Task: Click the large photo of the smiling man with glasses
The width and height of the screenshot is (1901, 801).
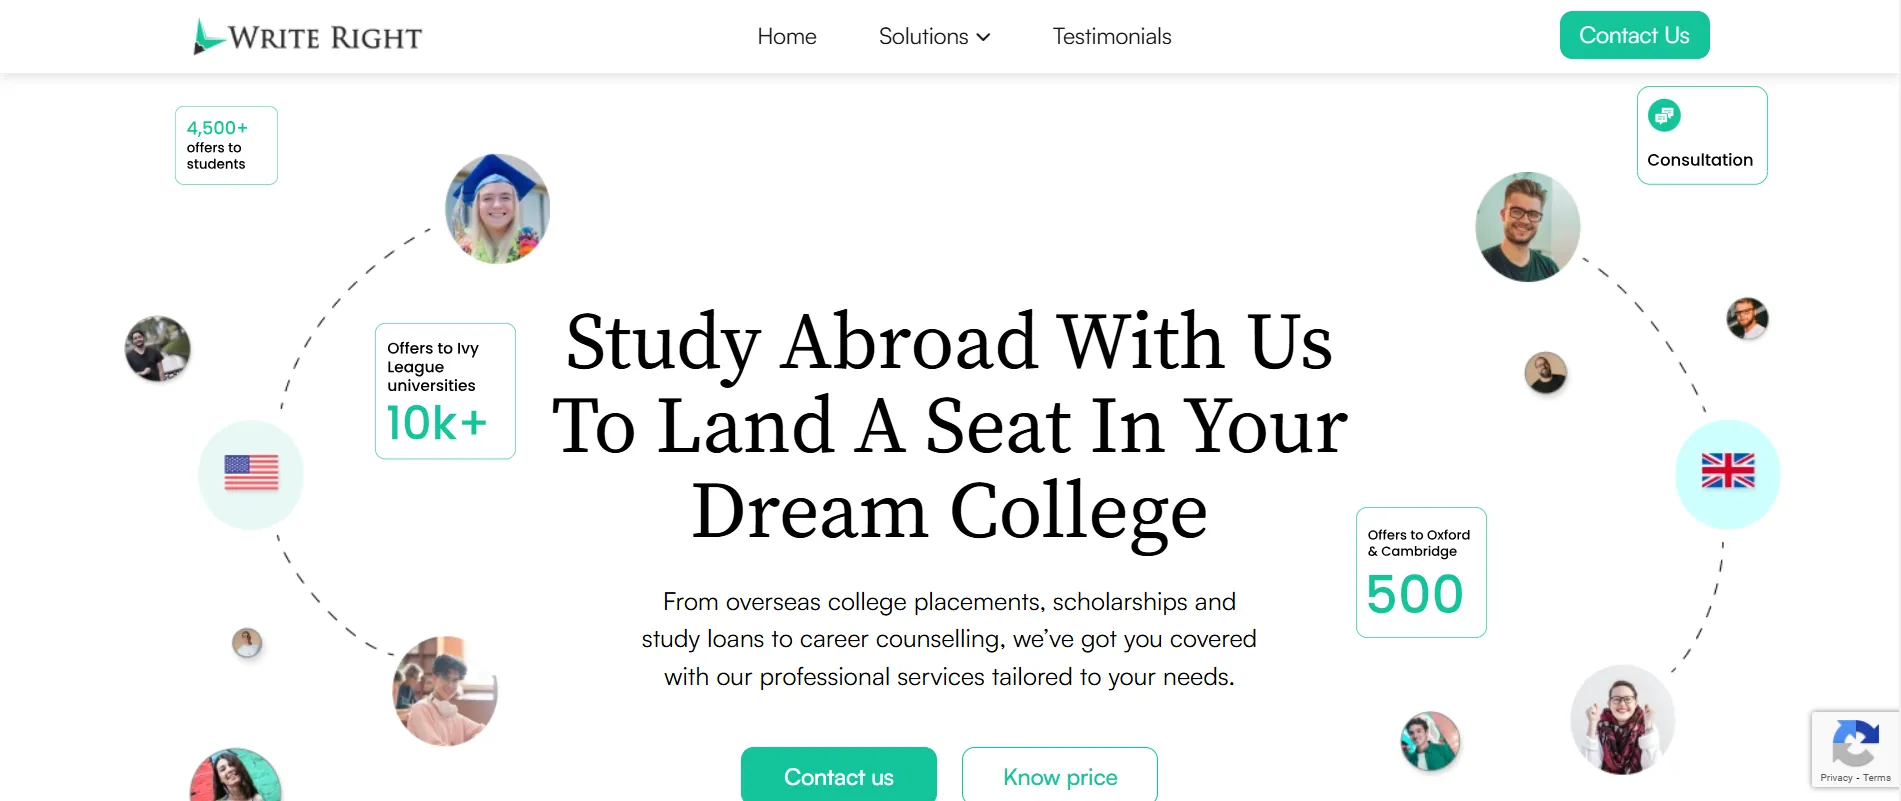Action: tap(1527, 227)
